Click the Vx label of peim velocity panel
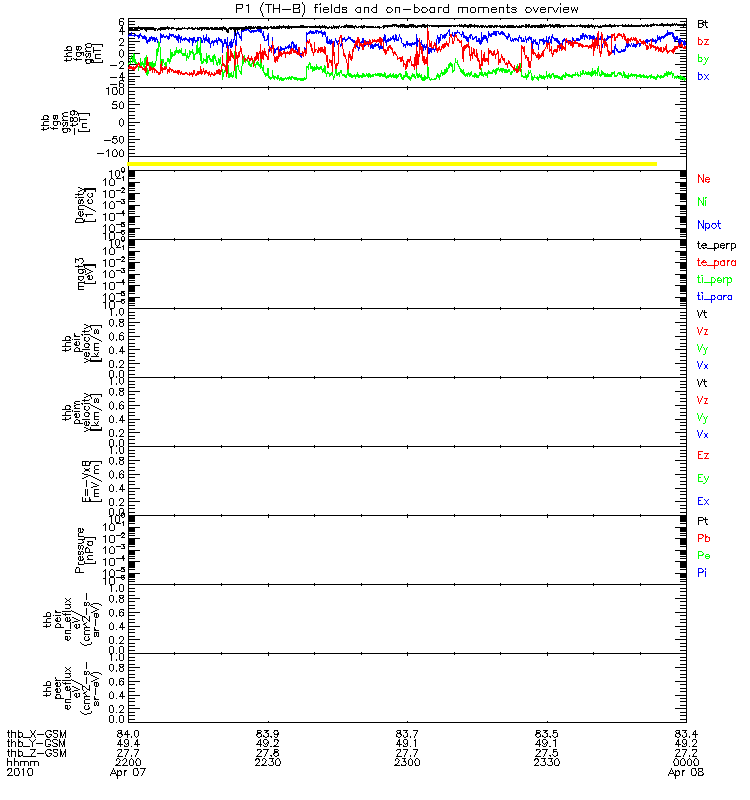The height and width of the screenshot is (800, 750). [703, 435]
